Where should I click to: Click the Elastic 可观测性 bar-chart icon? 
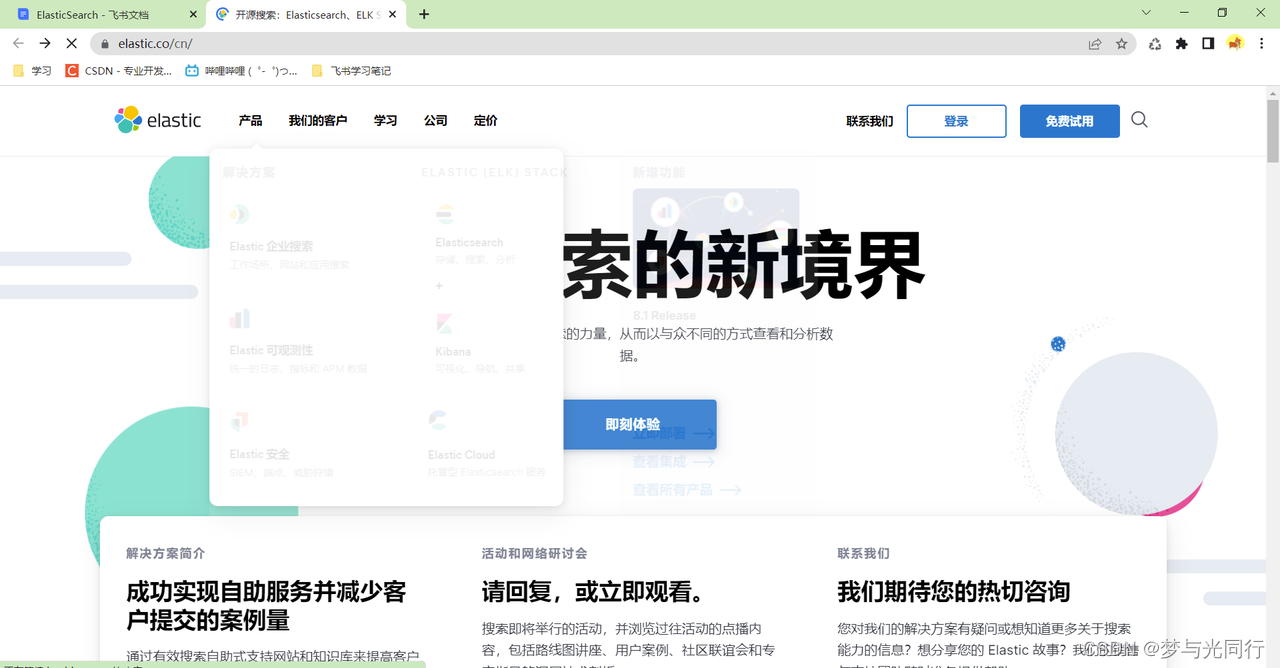tap(240, 318)
